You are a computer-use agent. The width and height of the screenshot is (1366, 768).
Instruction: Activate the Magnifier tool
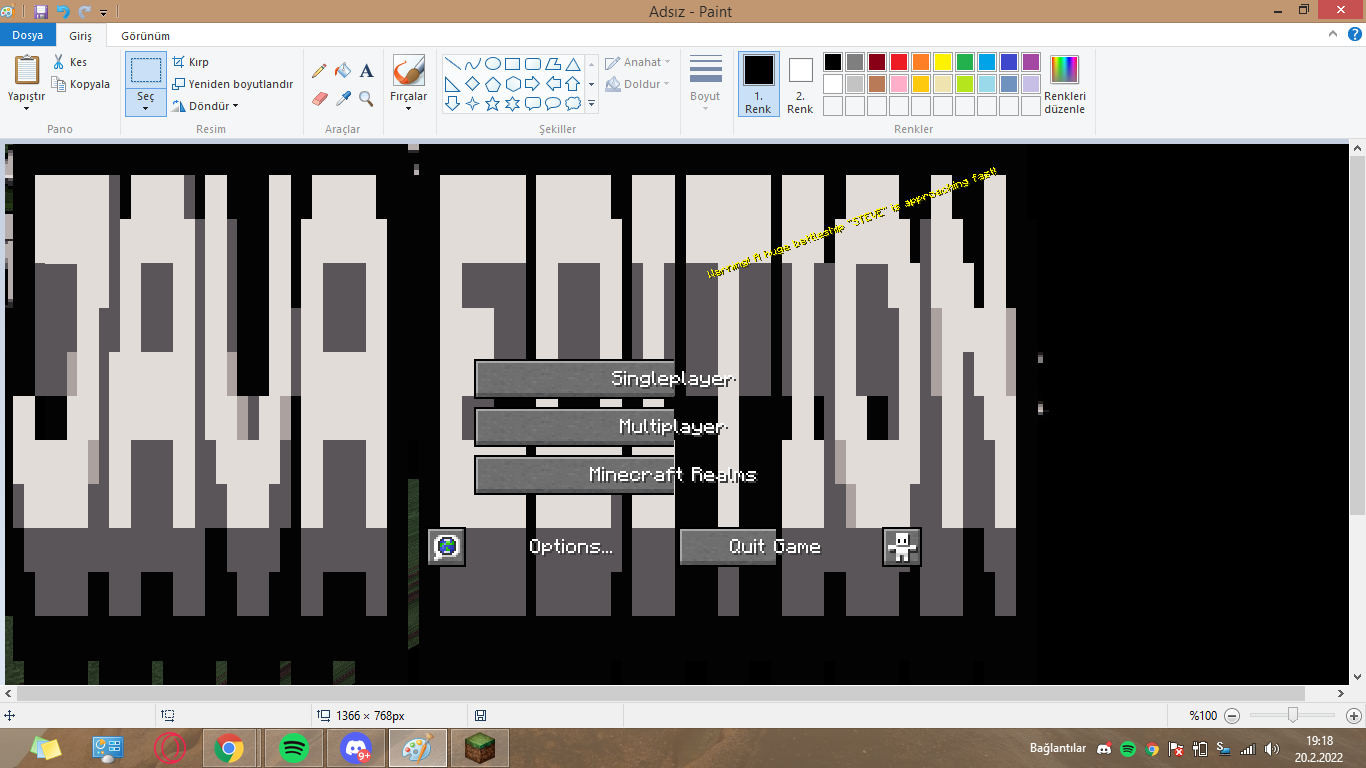pyautogui.click(x=367, y=98)
